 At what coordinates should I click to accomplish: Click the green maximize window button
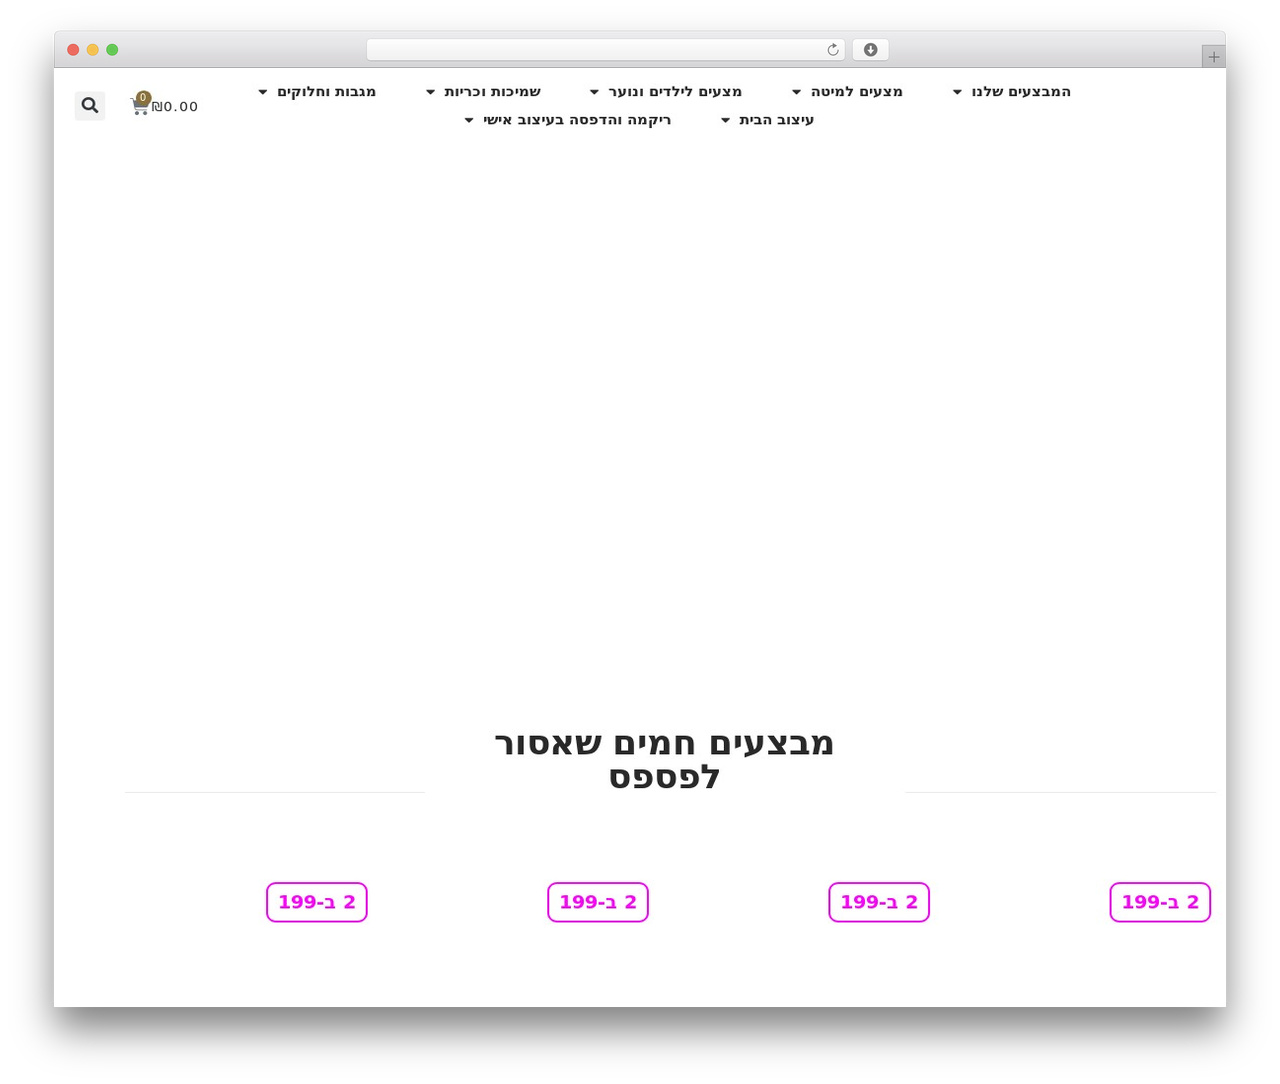coord(112,50)
